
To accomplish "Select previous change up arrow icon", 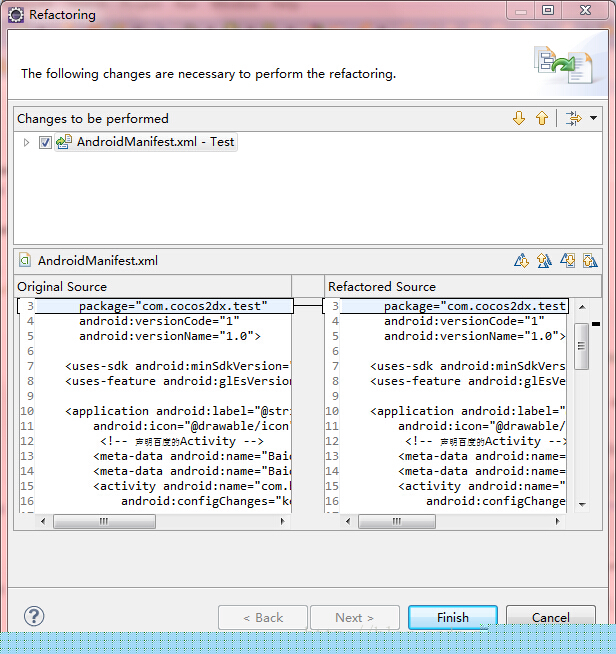I will [x=541, y=118].
